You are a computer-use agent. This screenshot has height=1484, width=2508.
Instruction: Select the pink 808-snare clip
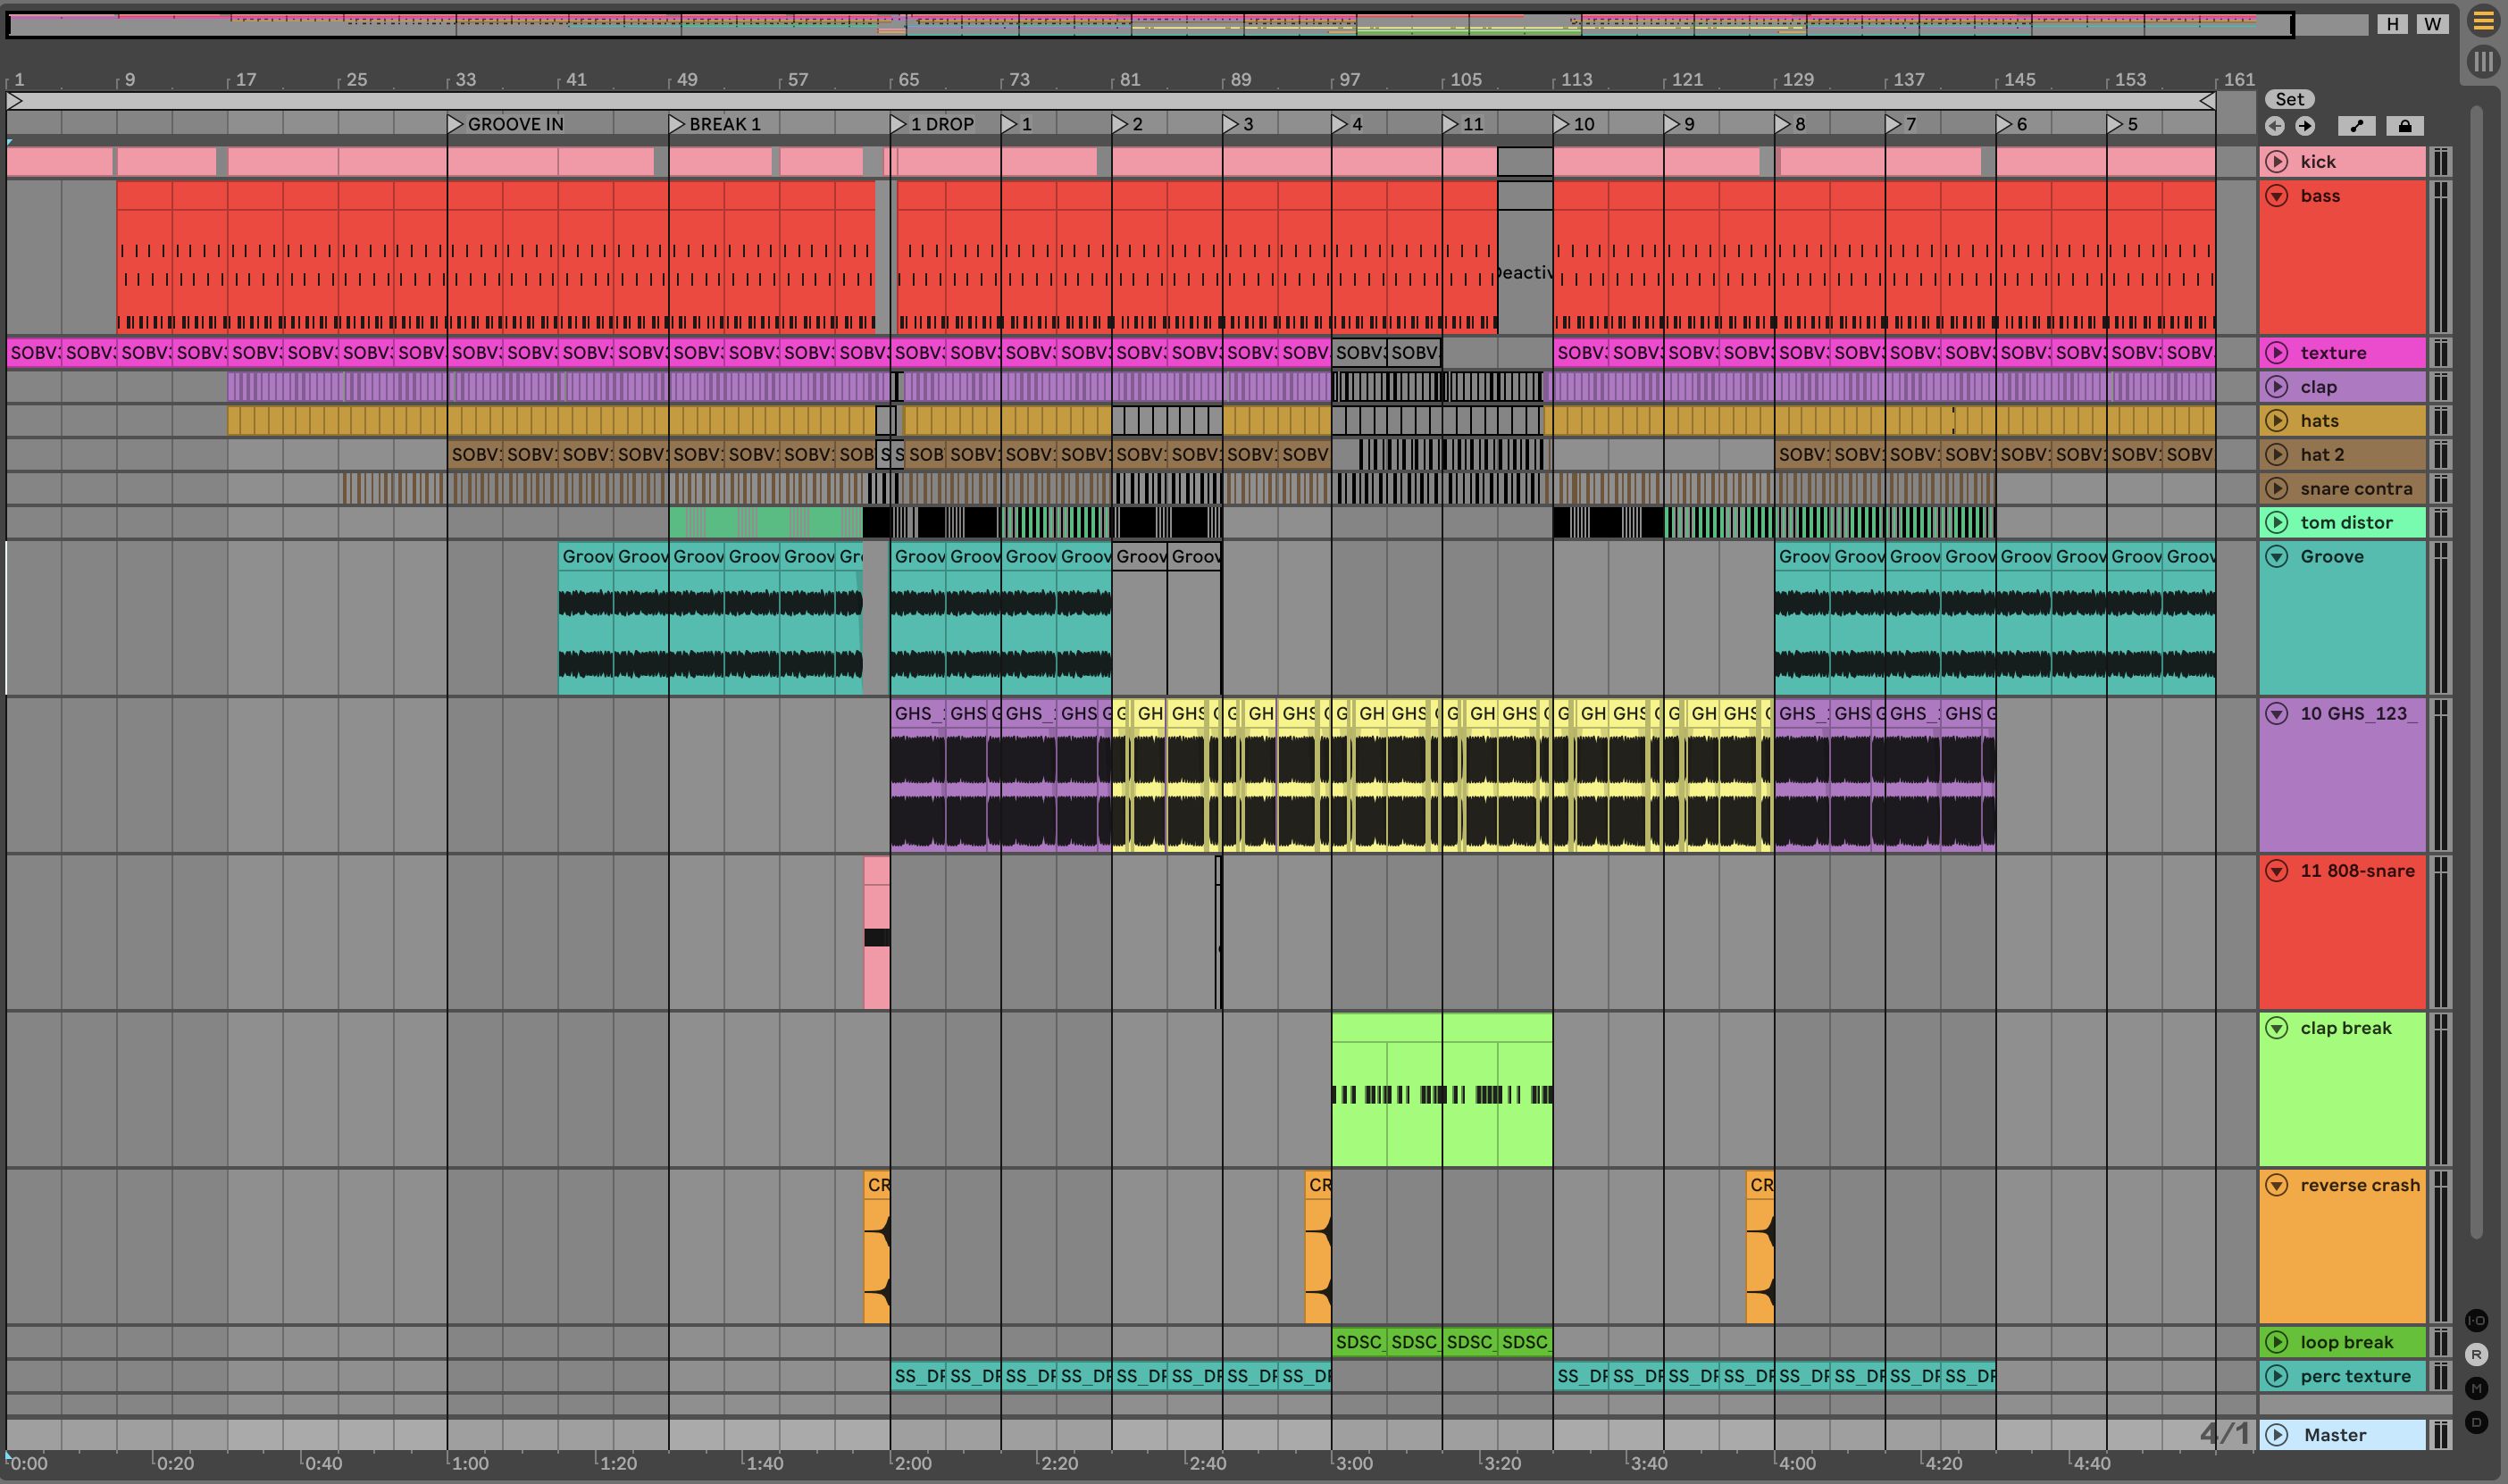click(x=877, y=932)
